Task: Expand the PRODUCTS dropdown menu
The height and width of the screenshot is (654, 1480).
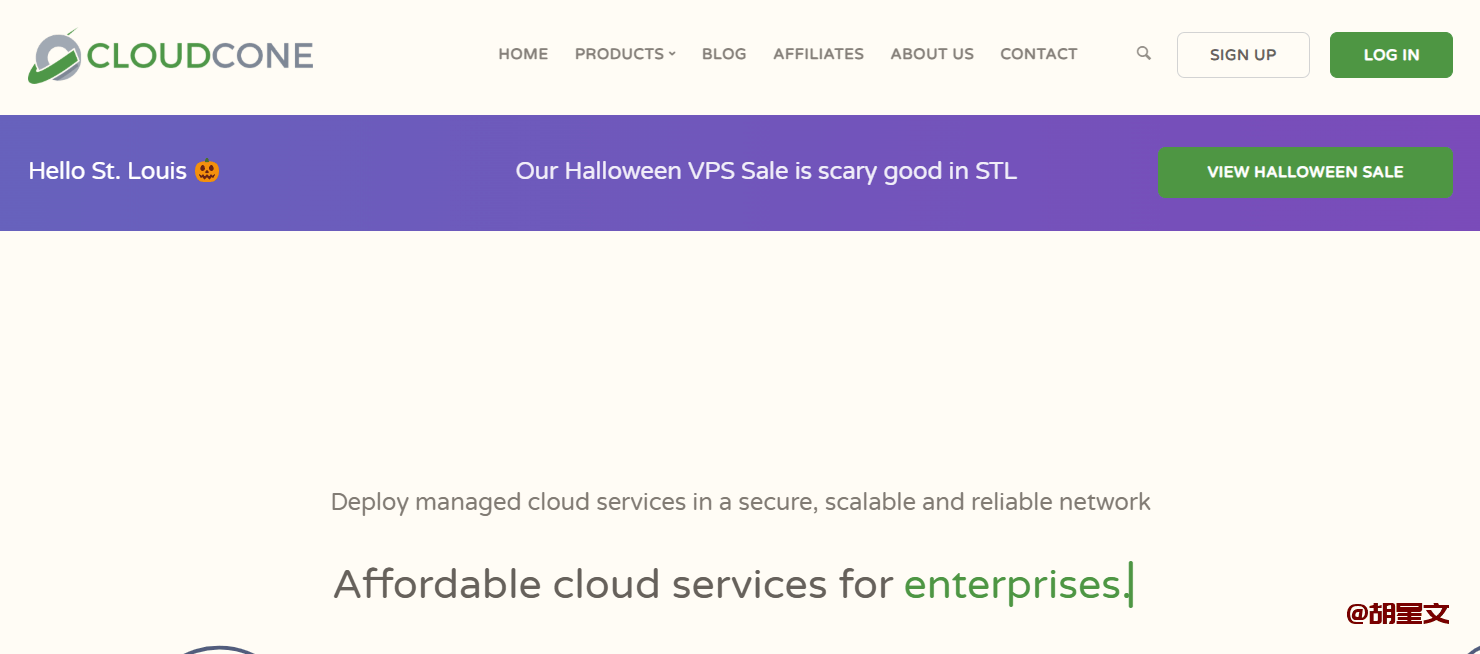Action: (625, 54)
